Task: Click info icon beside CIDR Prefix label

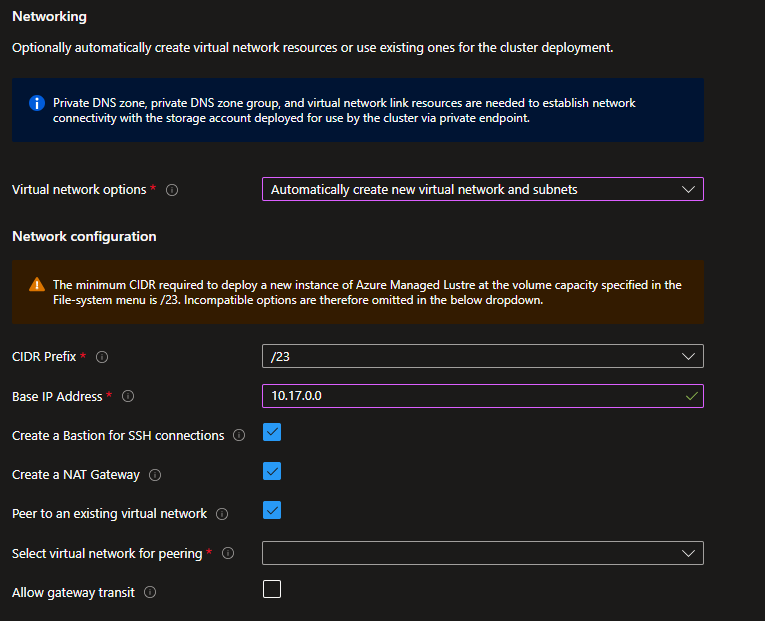Action: tap(102, 357)
